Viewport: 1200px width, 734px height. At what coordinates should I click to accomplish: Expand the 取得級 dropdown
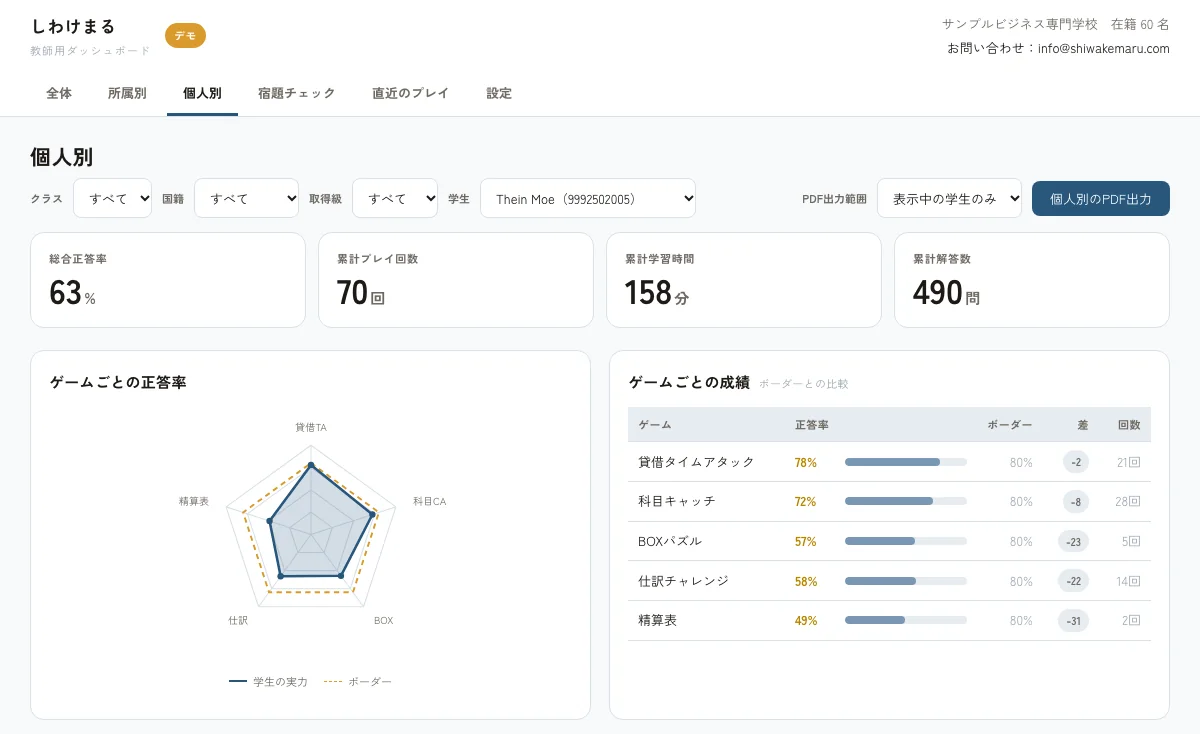pos(394,198)
